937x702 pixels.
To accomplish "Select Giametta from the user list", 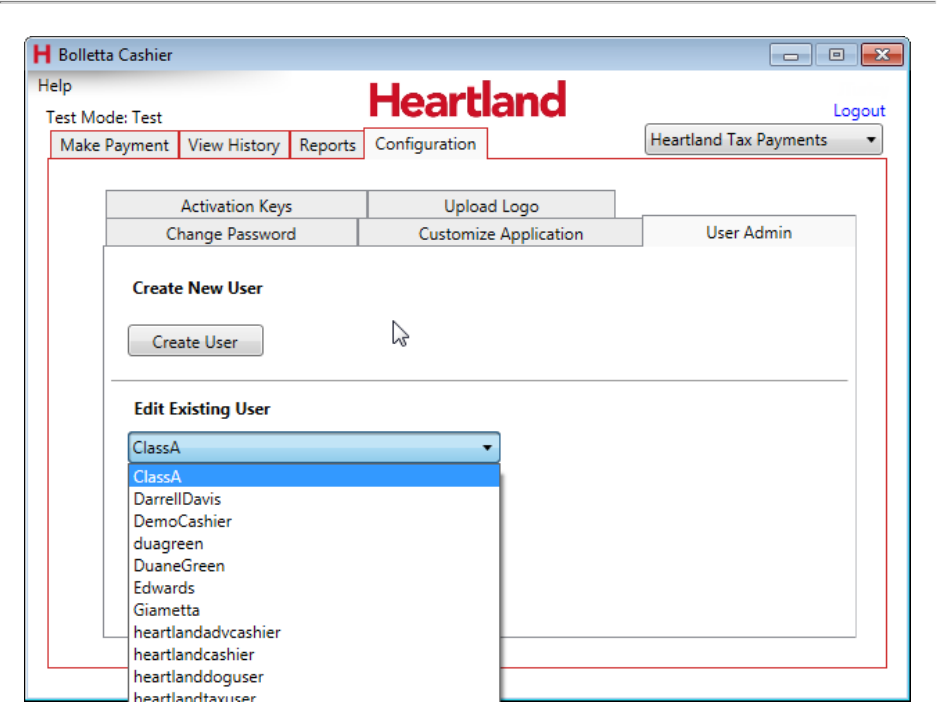I will coord(314,610).
